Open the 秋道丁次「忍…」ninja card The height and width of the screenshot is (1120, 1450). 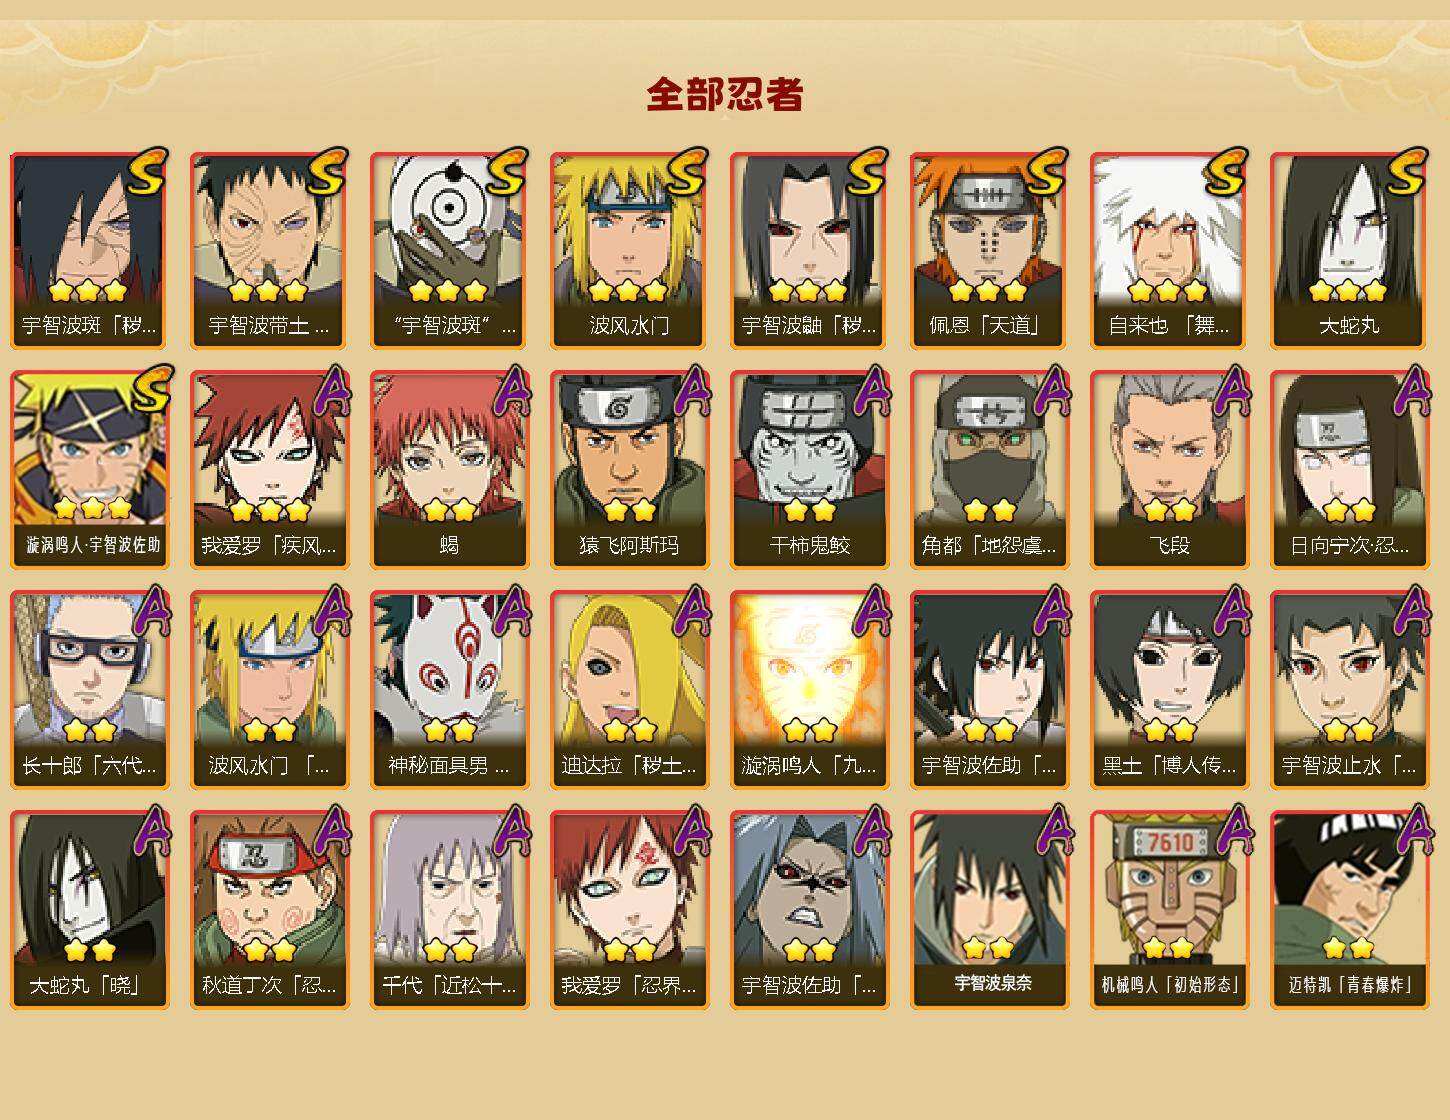point(269,910)
